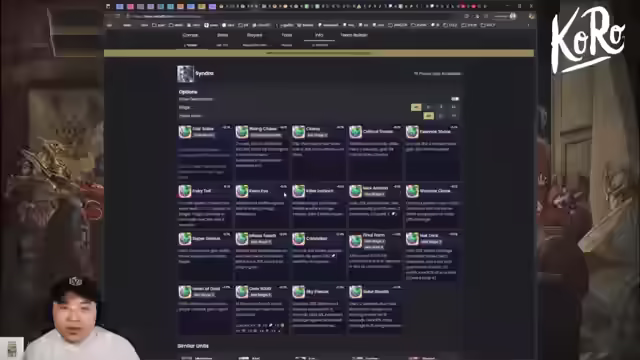This screenshot has height=360, width=640.
Task: Select the highlighted All stage filter
Action: coord(416,107)
